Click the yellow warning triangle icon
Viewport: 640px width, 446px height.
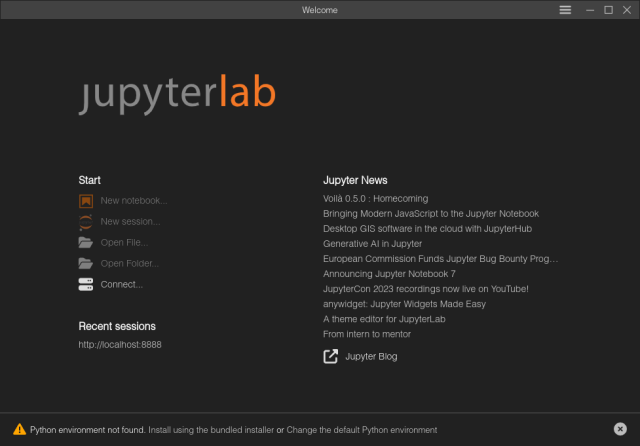(20, 429)
